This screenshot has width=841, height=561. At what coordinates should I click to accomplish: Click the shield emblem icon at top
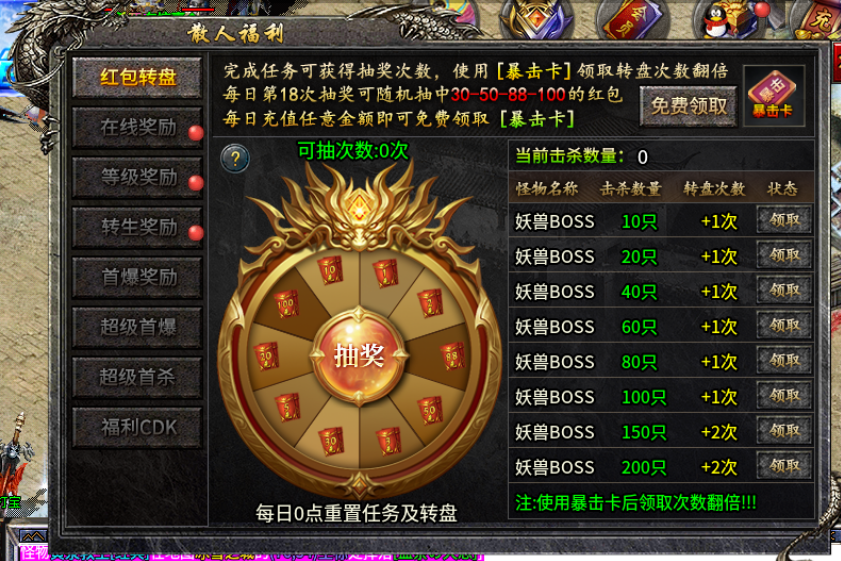536,19
